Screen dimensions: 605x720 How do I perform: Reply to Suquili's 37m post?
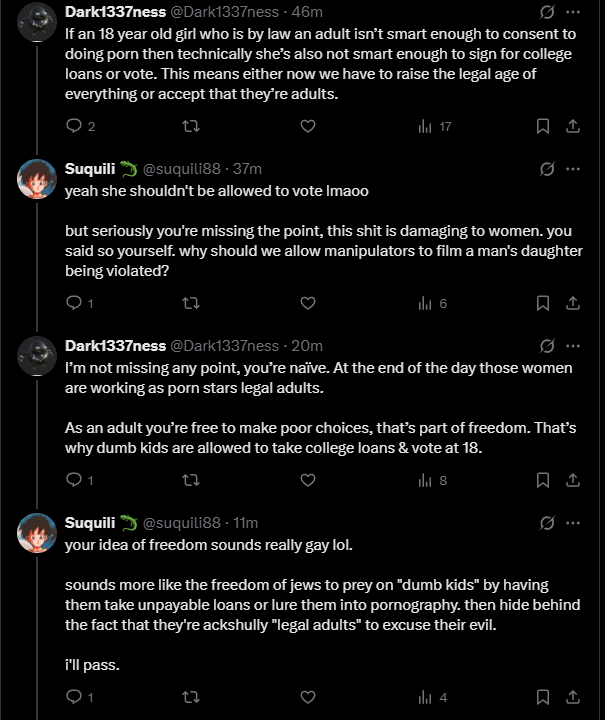click(74, 303)
